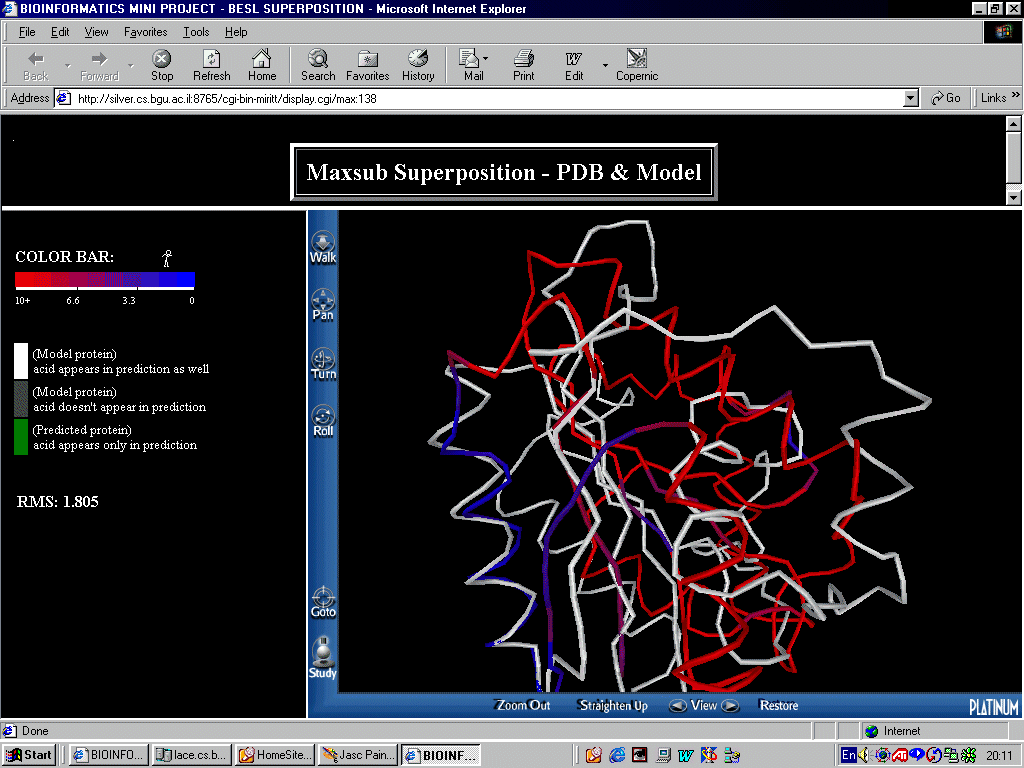Expand the Edit button dropdown arrow

605,66
